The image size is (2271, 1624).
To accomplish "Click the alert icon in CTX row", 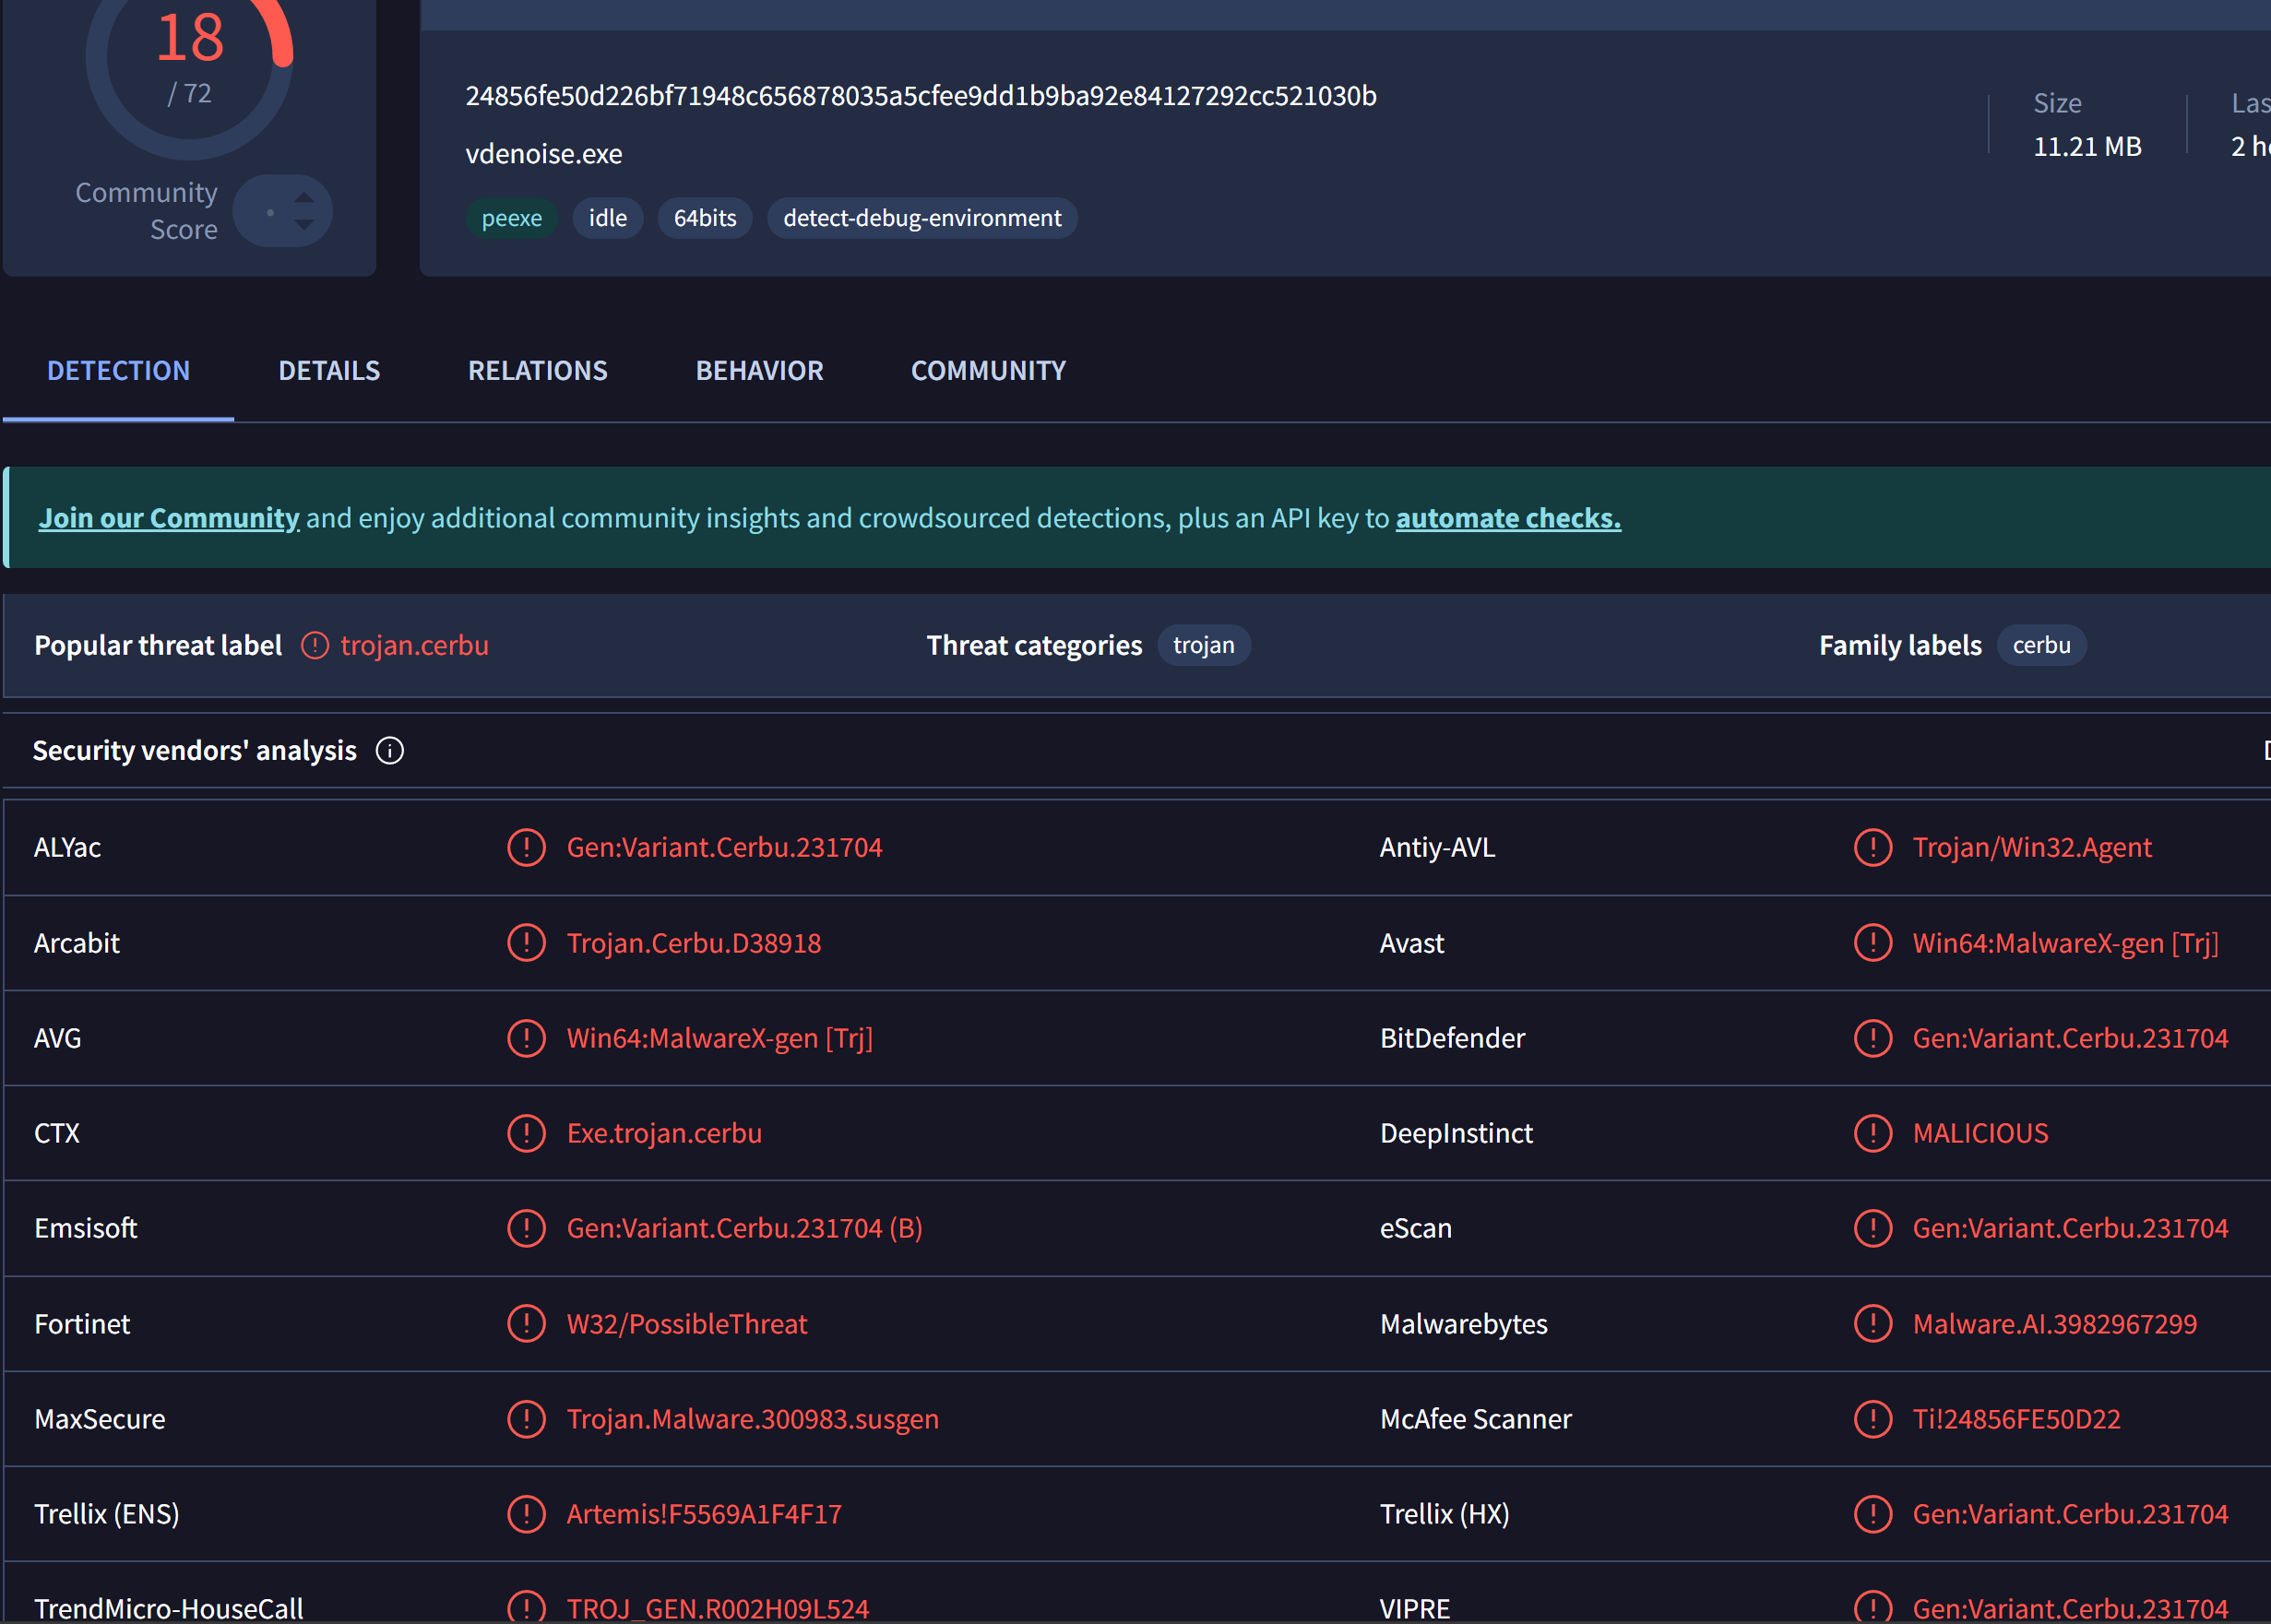I will [526, 1133].
